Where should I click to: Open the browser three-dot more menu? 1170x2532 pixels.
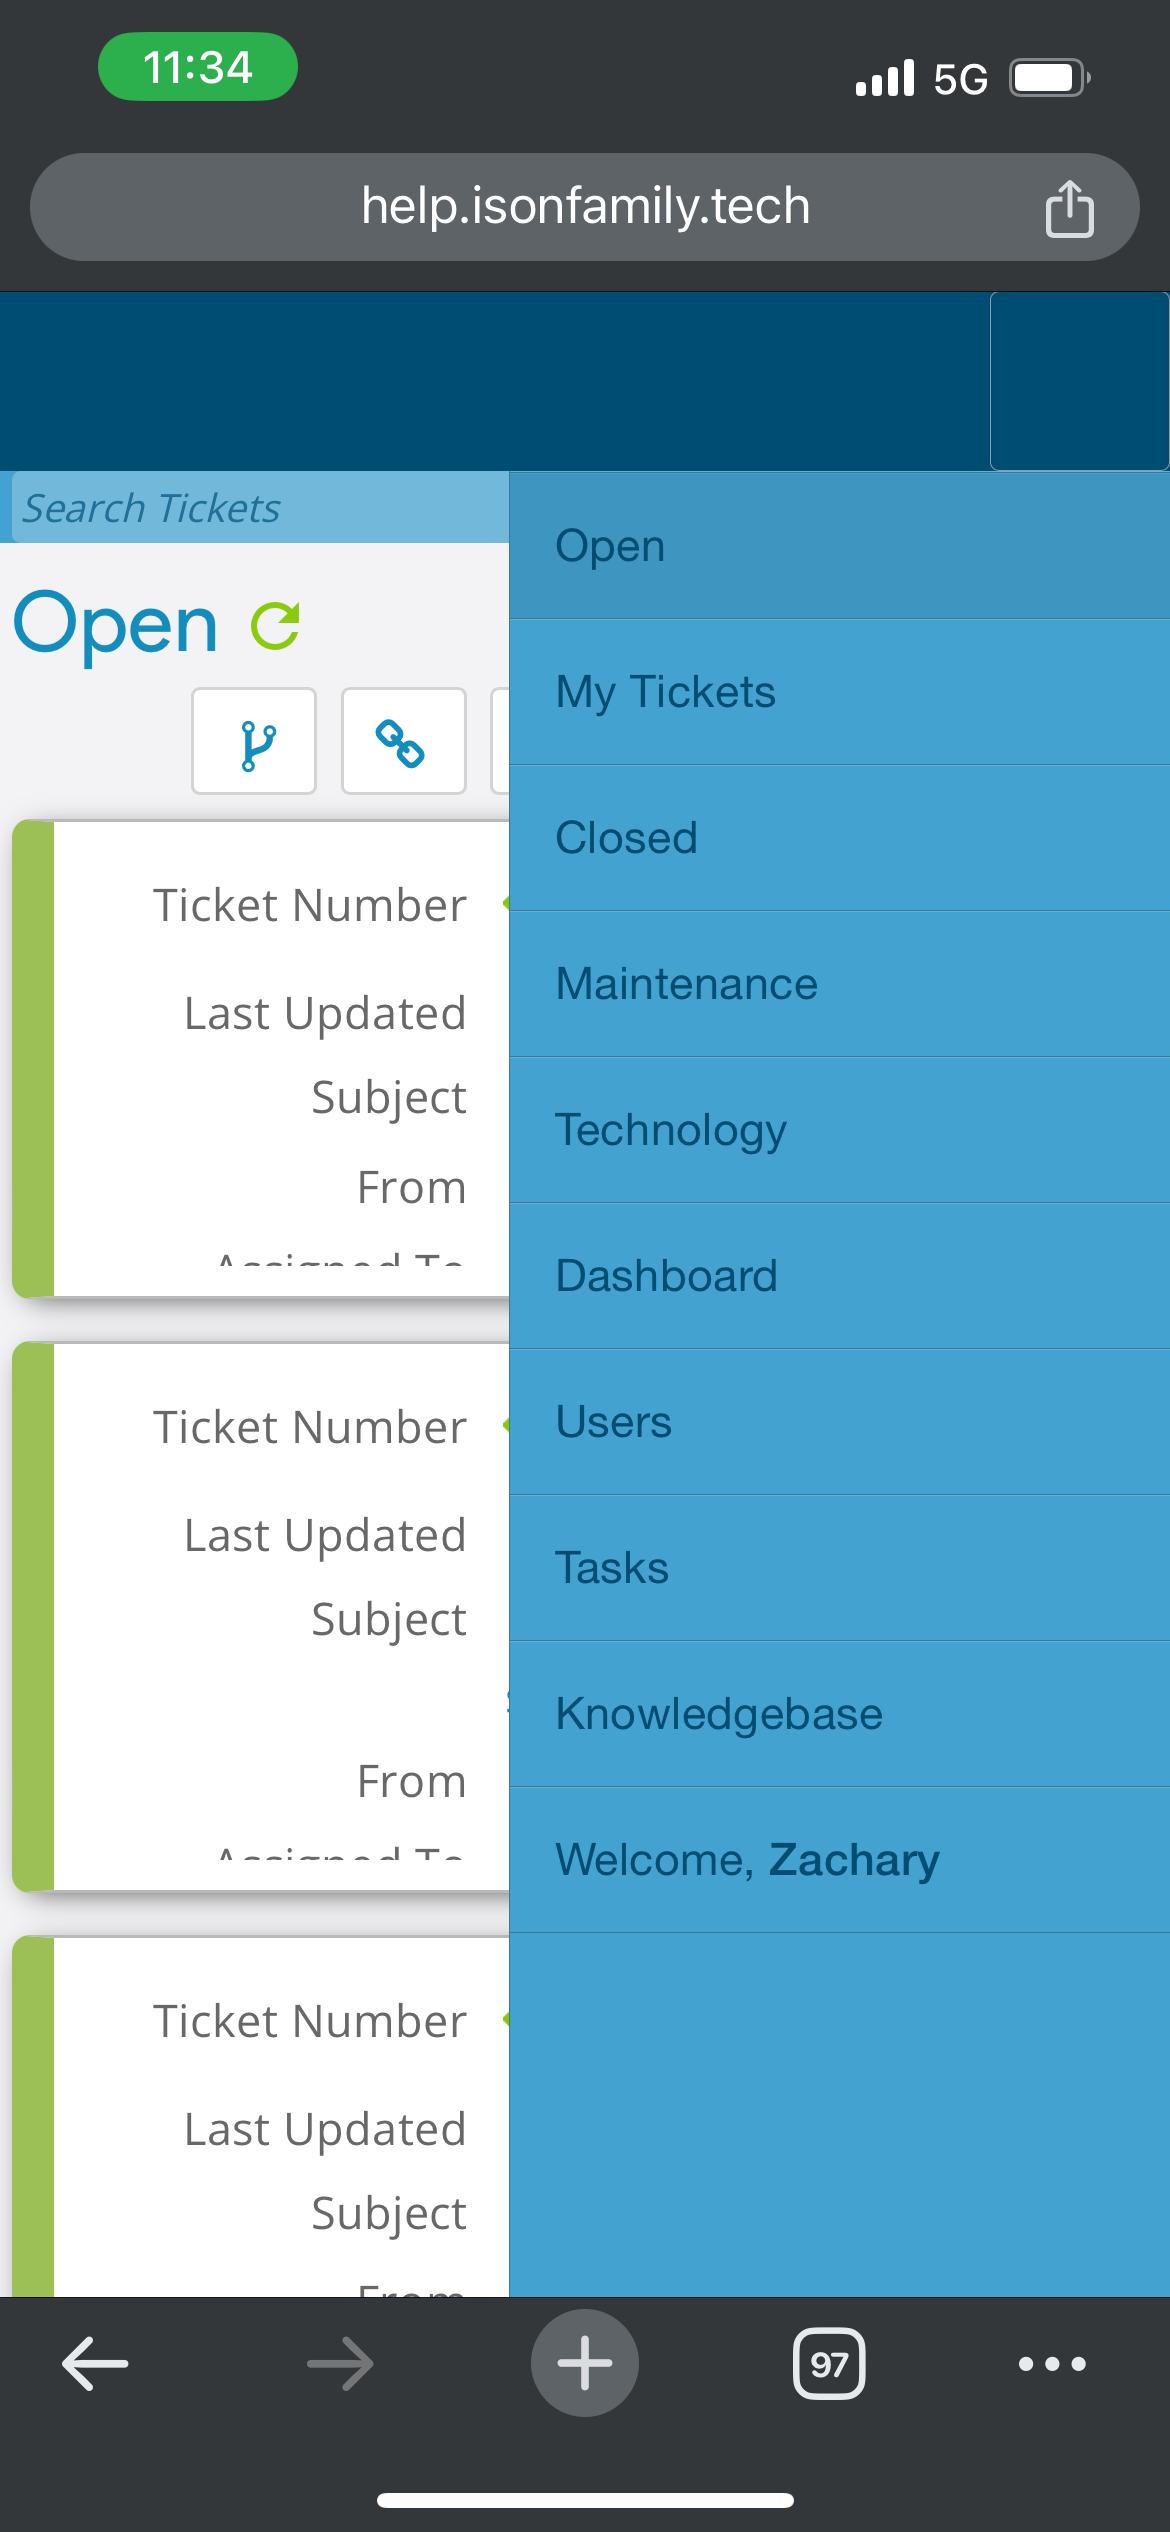[x=1052, y=2364]
